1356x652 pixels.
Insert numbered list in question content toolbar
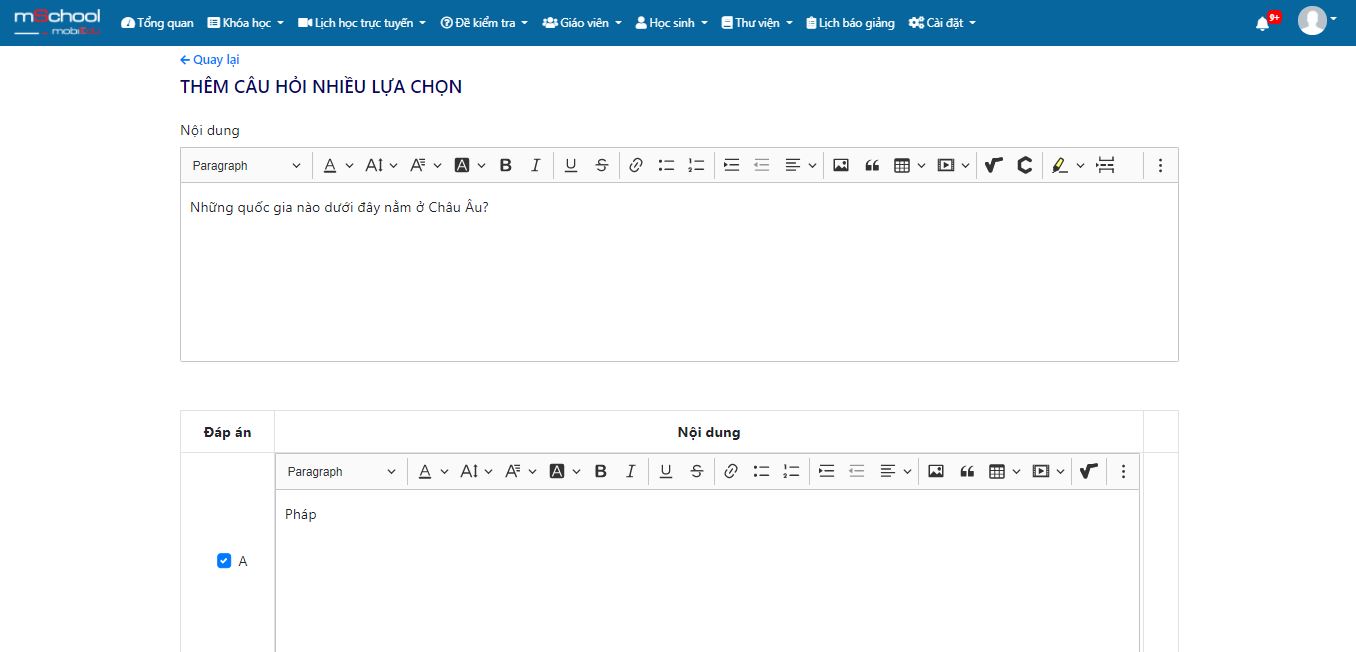697,166
